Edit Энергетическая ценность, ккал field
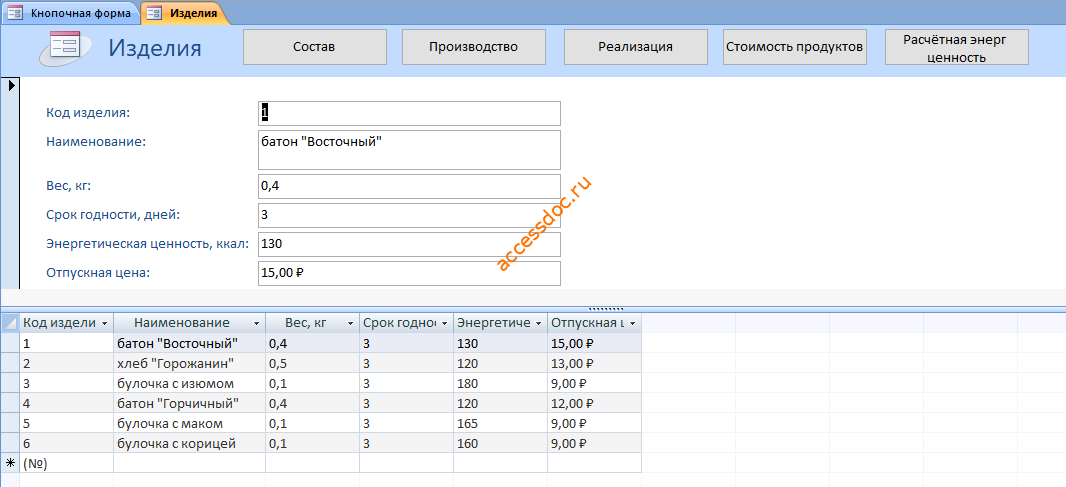Image resolution: width=1066 pixels, height=487 pixels. (x=409, y=244)
